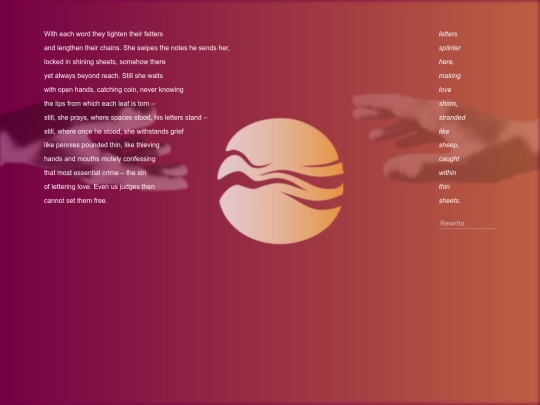This screenshot has height=405, width=540.
Task: Click the central orange globe logo
Action: [x=280, y=181]
